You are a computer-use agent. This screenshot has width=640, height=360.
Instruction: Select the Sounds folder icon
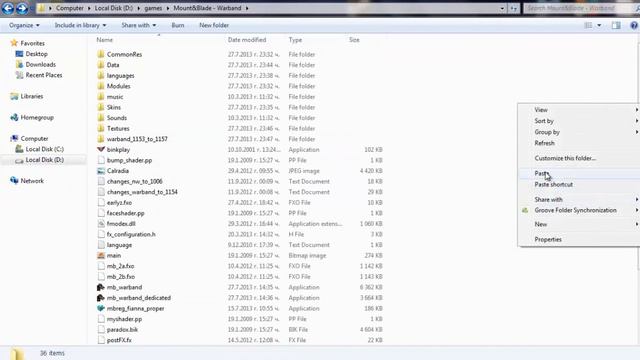101,118
